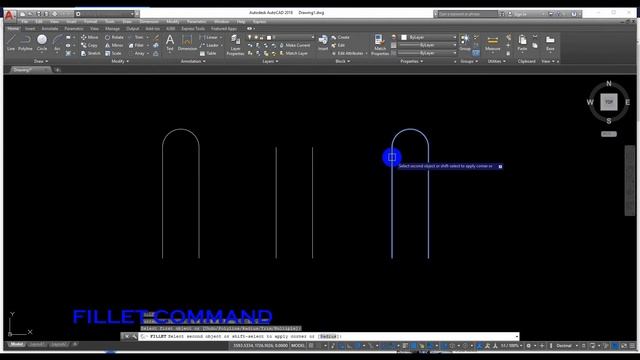Screen dimensions: 640x360
Task: Insert a Table
Action: click(x=208, y=53)
